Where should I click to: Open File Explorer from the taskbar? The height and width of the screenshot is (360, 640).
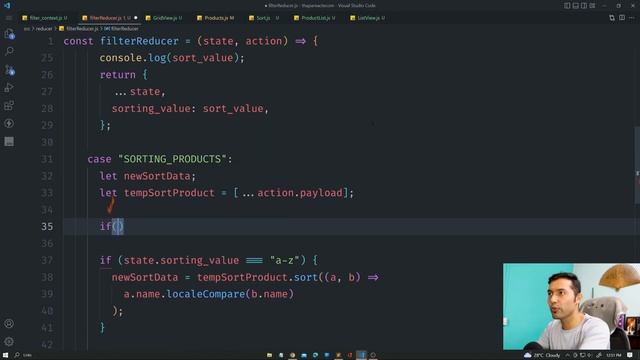tap(269, 355)
